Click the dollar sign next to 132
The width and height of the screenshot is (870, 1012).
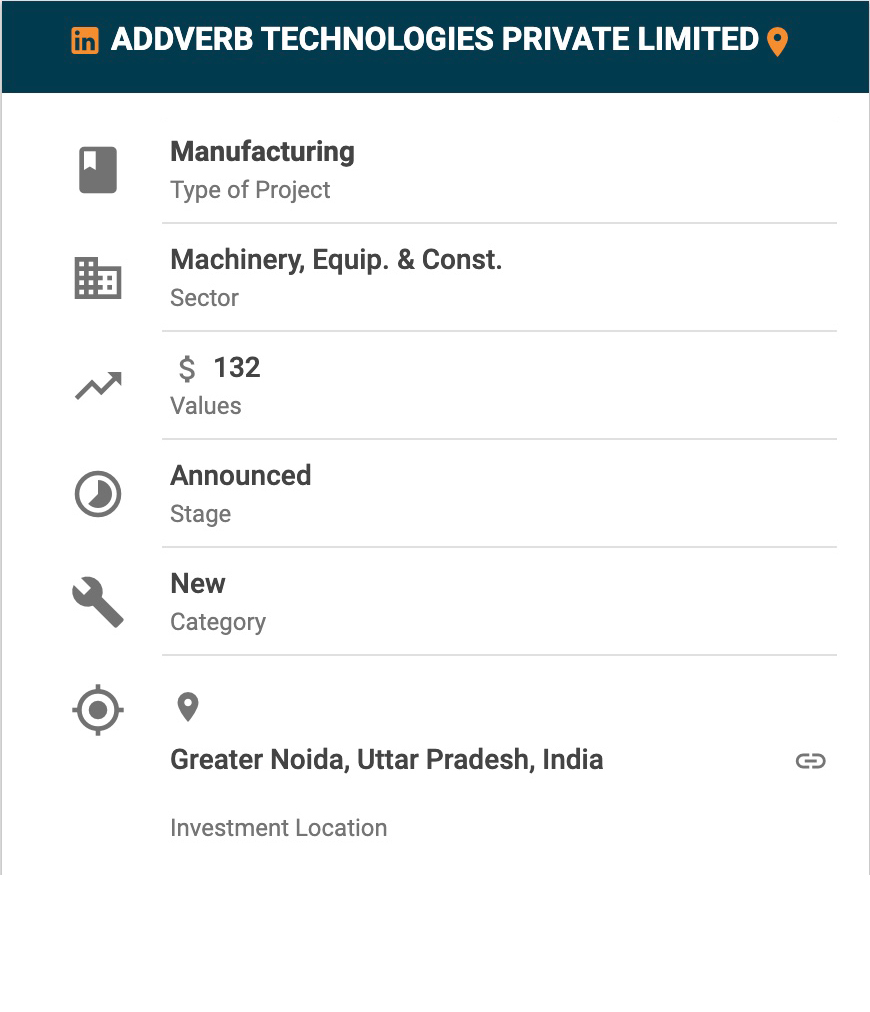[x=187, y=369]
